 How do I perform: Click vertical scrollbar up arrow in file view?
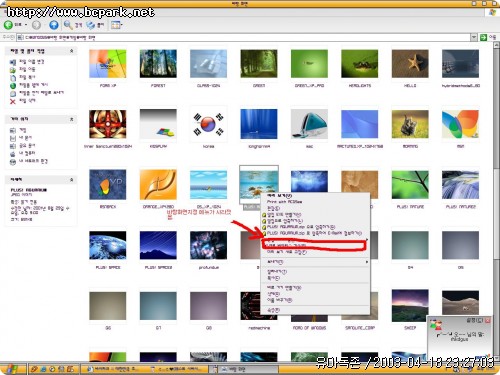(497, 45)
